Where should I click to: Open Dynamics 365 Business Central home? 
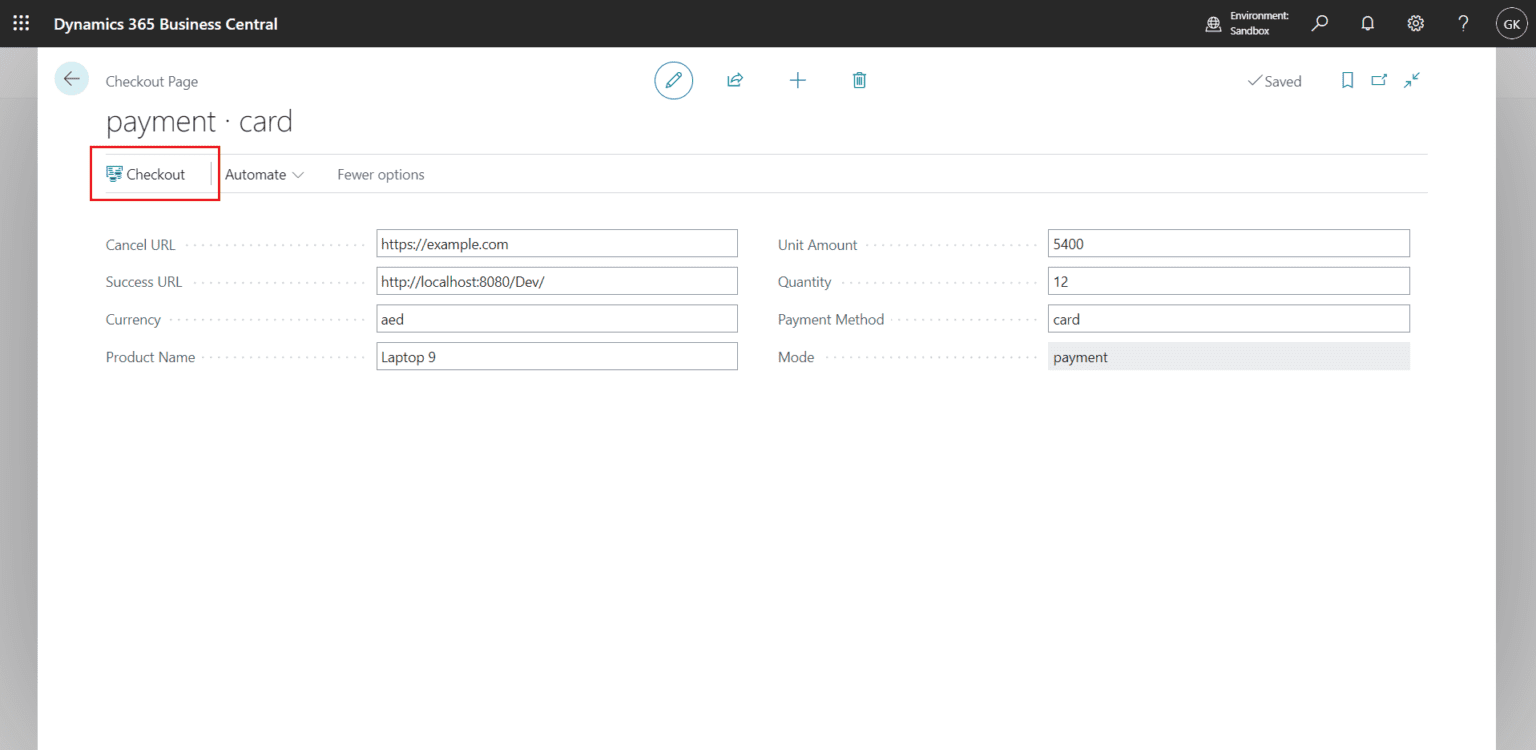point(166,22)
